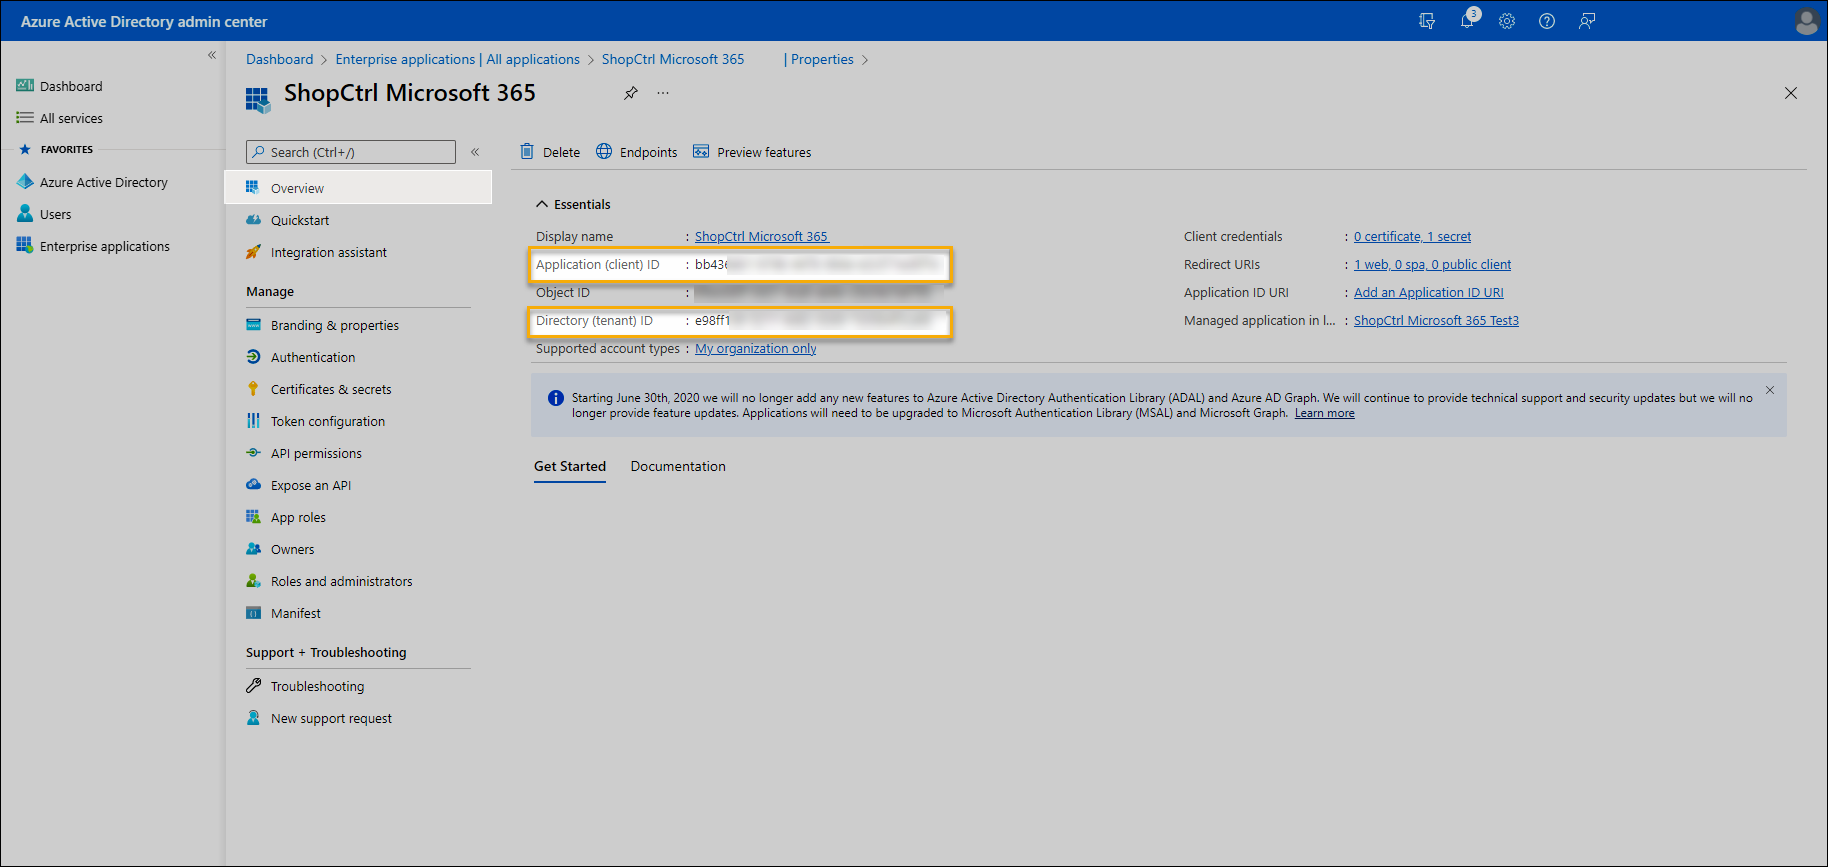Open notifications bell icon
The image size is (1828, 867).
(x=1467, y=21)
